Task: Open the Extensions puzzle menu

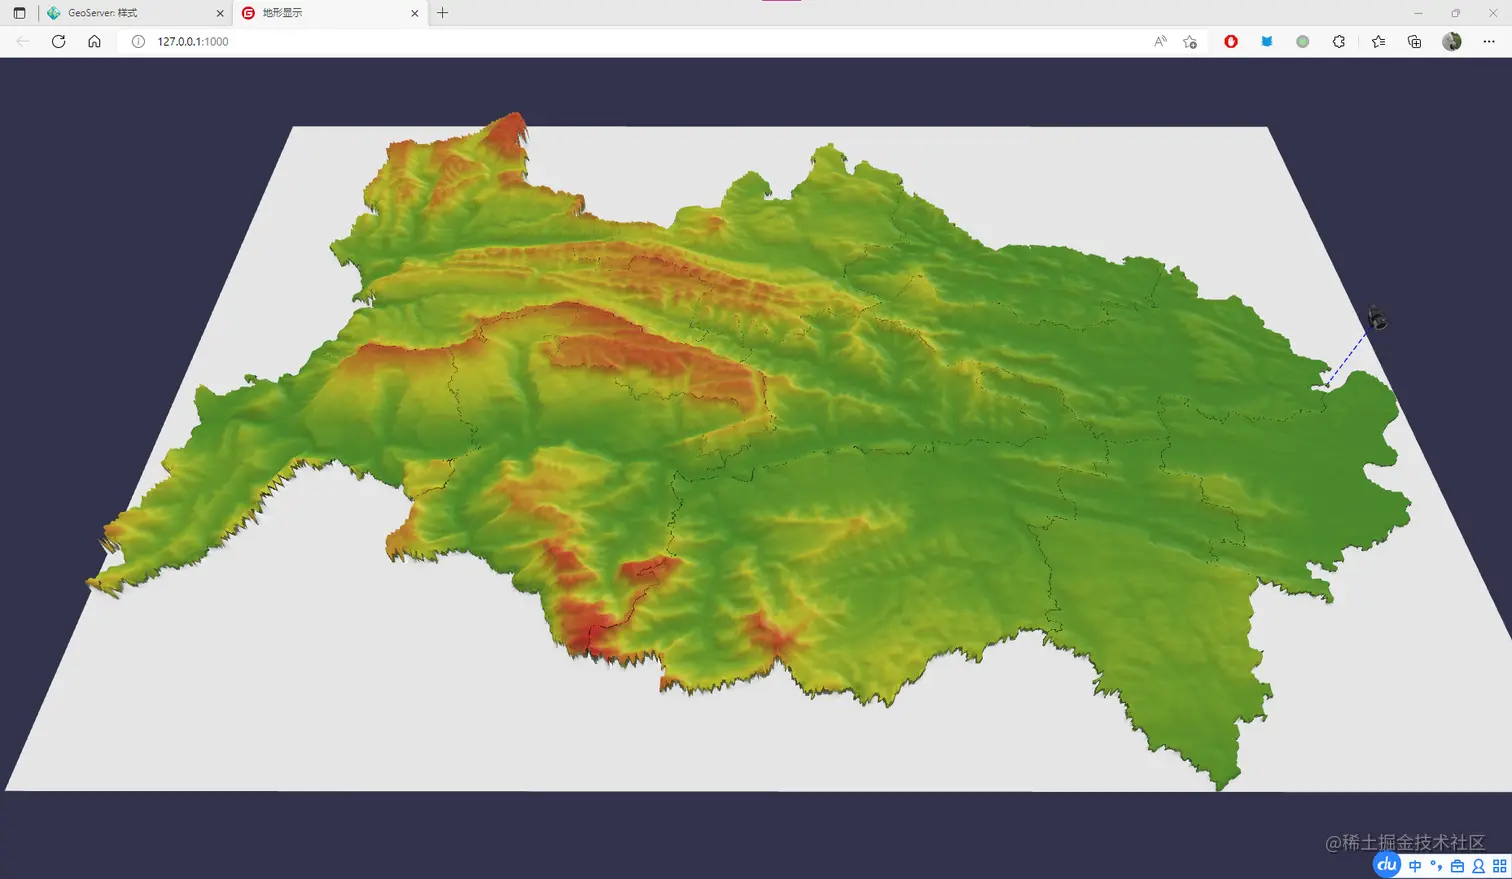Action: pos(1339,41)
